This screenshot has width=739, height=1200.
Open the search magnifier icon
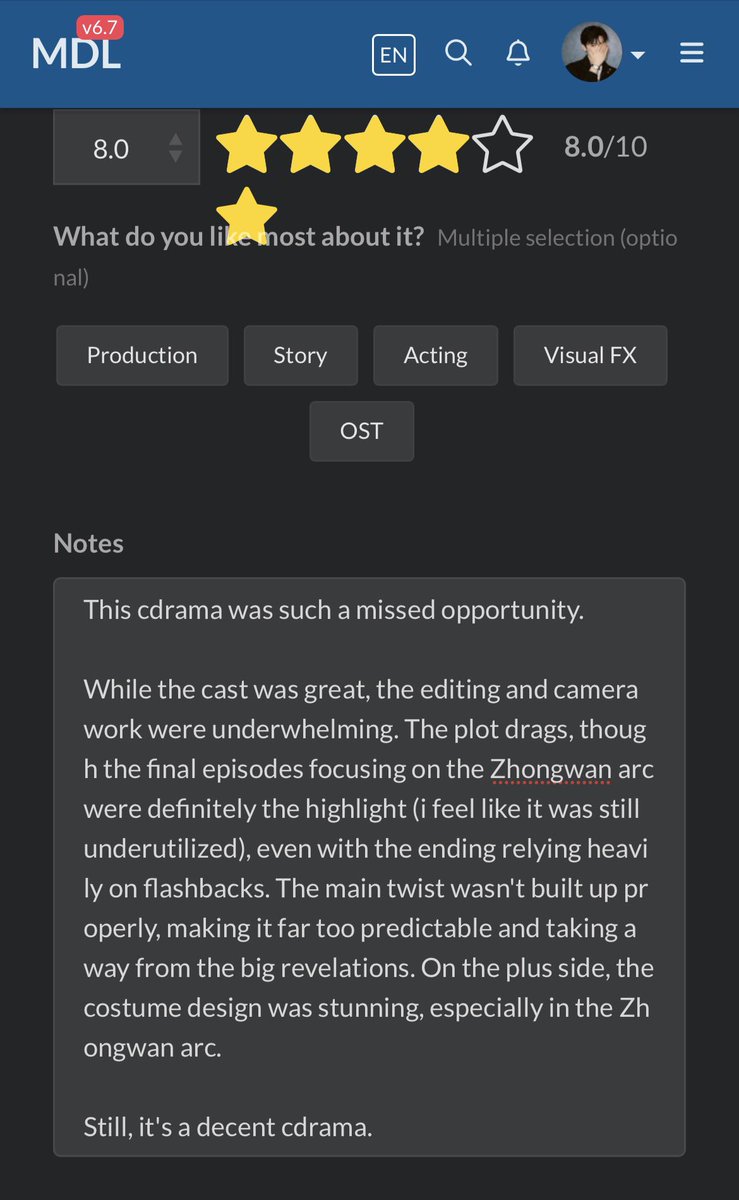click(x=458, y=53)
